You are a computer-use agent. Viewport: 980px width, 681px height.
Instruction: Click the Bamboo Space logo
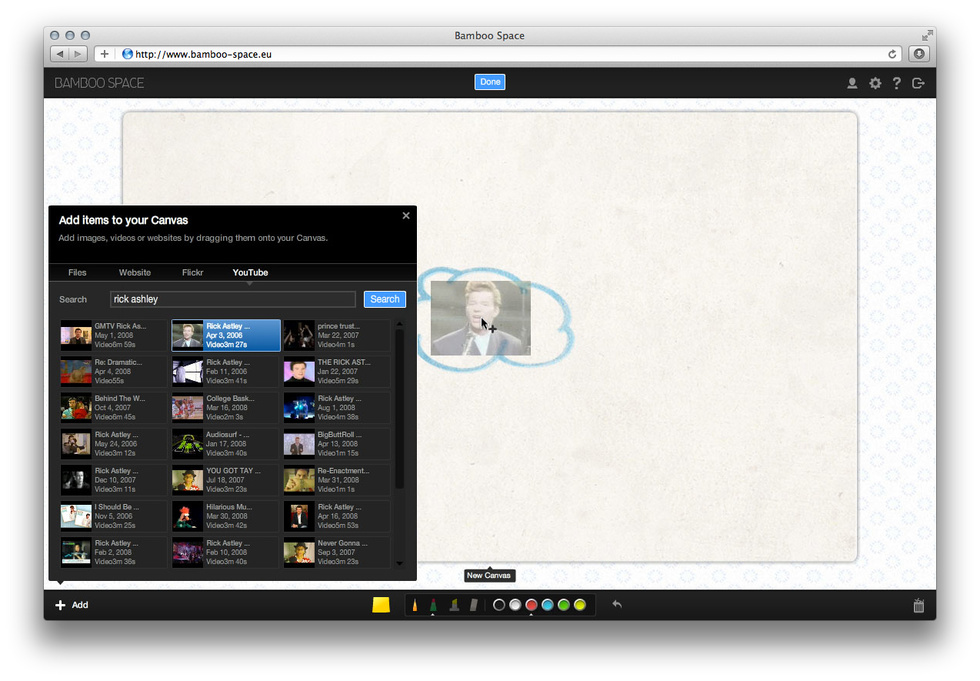tap(99, 83)
